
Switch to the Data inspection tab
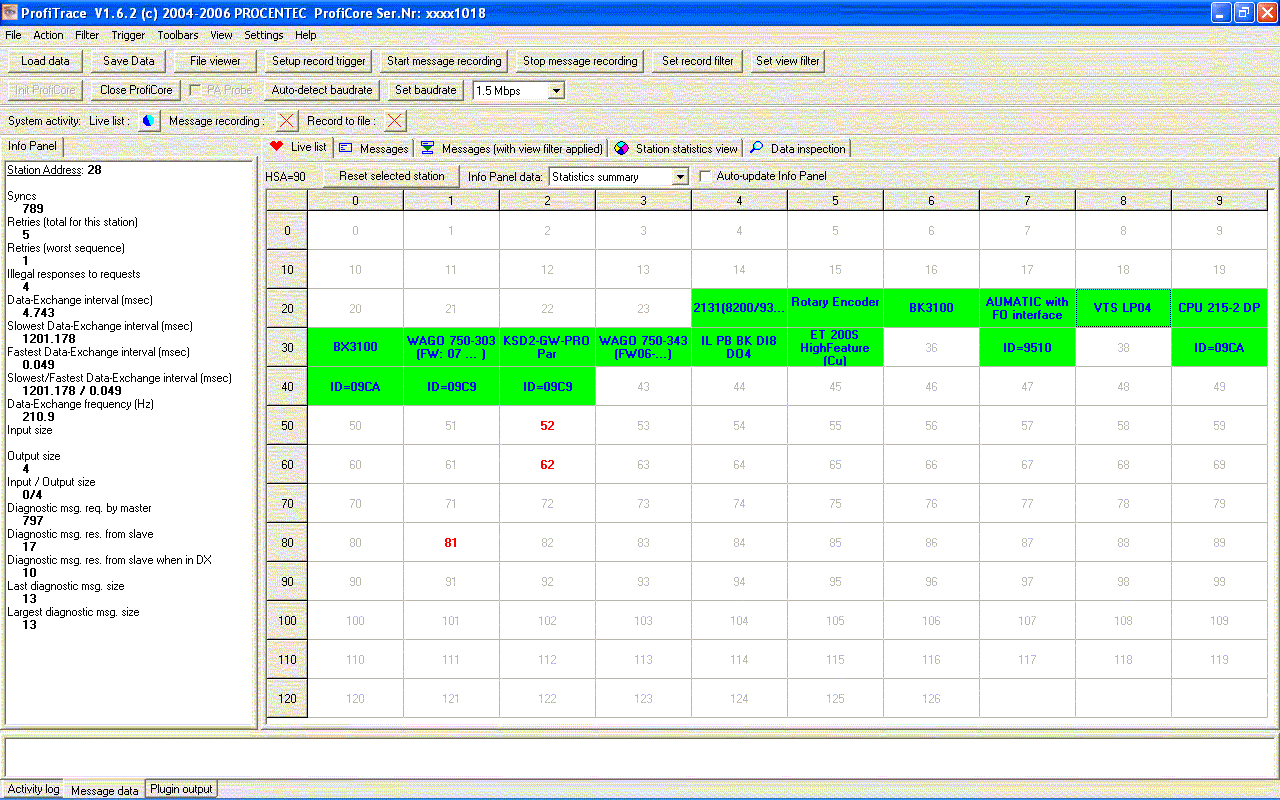(798, 148)
